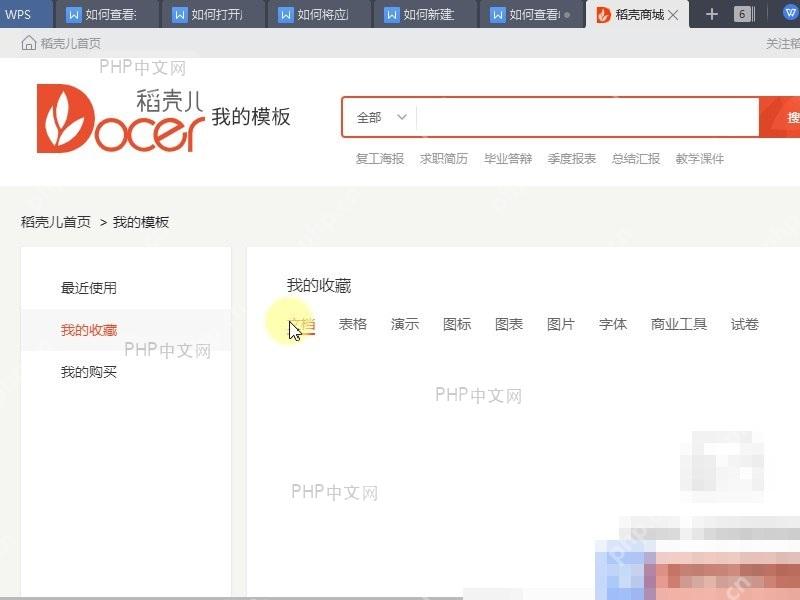Search suggestion 毕业答辩
The image size is (800, 600).
coord(508,159)
